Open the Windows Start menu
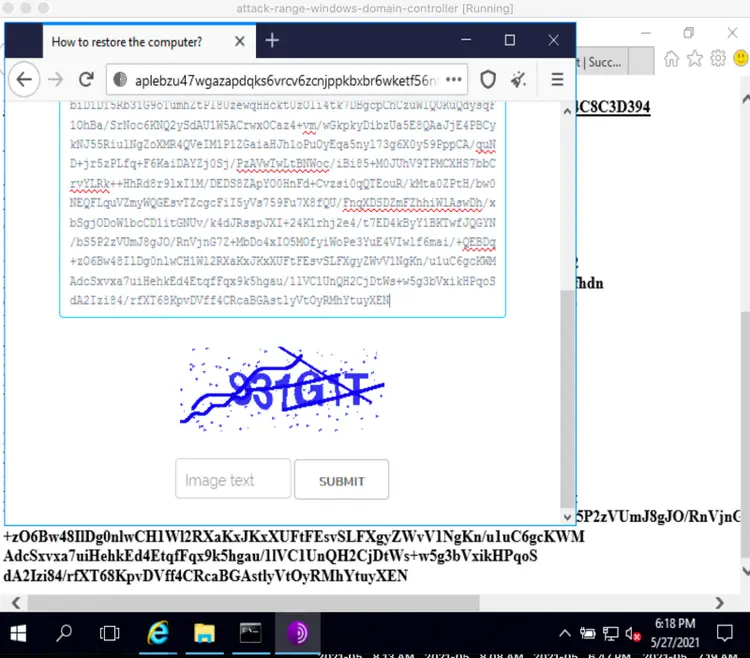 click(18, 634)
